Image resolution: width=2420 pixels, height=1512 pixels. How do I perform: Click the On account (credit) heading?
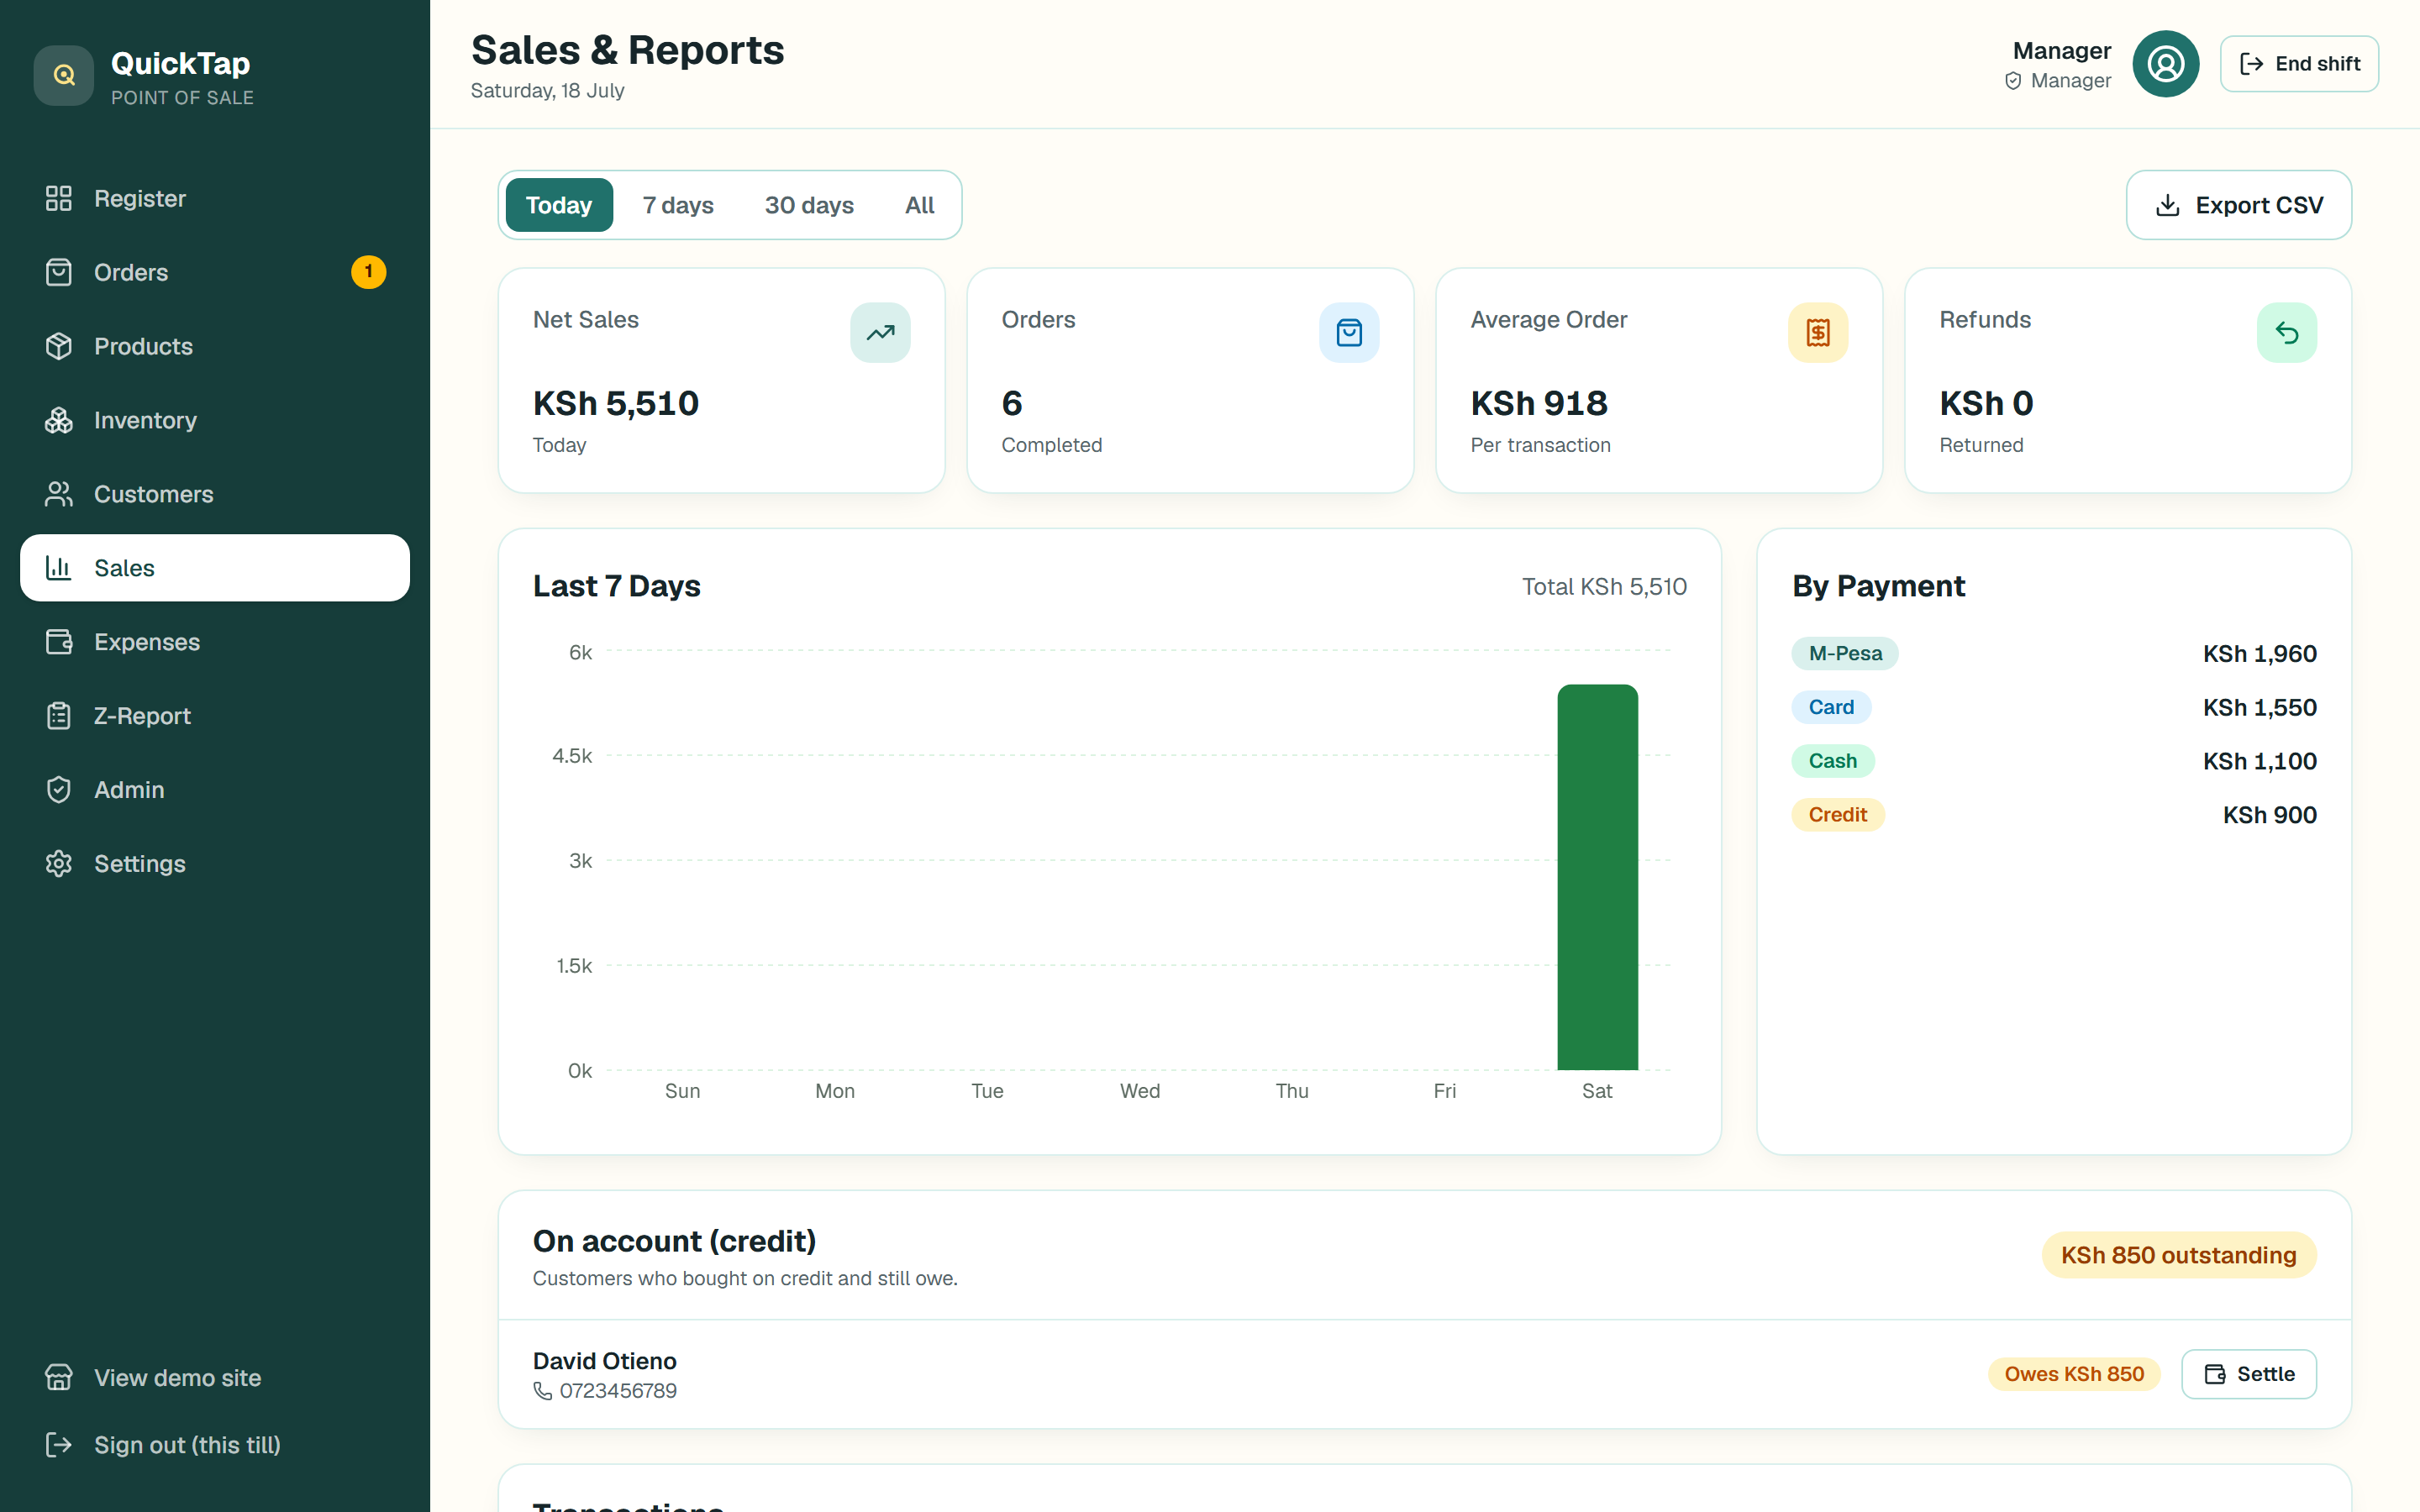[674, 1241]
